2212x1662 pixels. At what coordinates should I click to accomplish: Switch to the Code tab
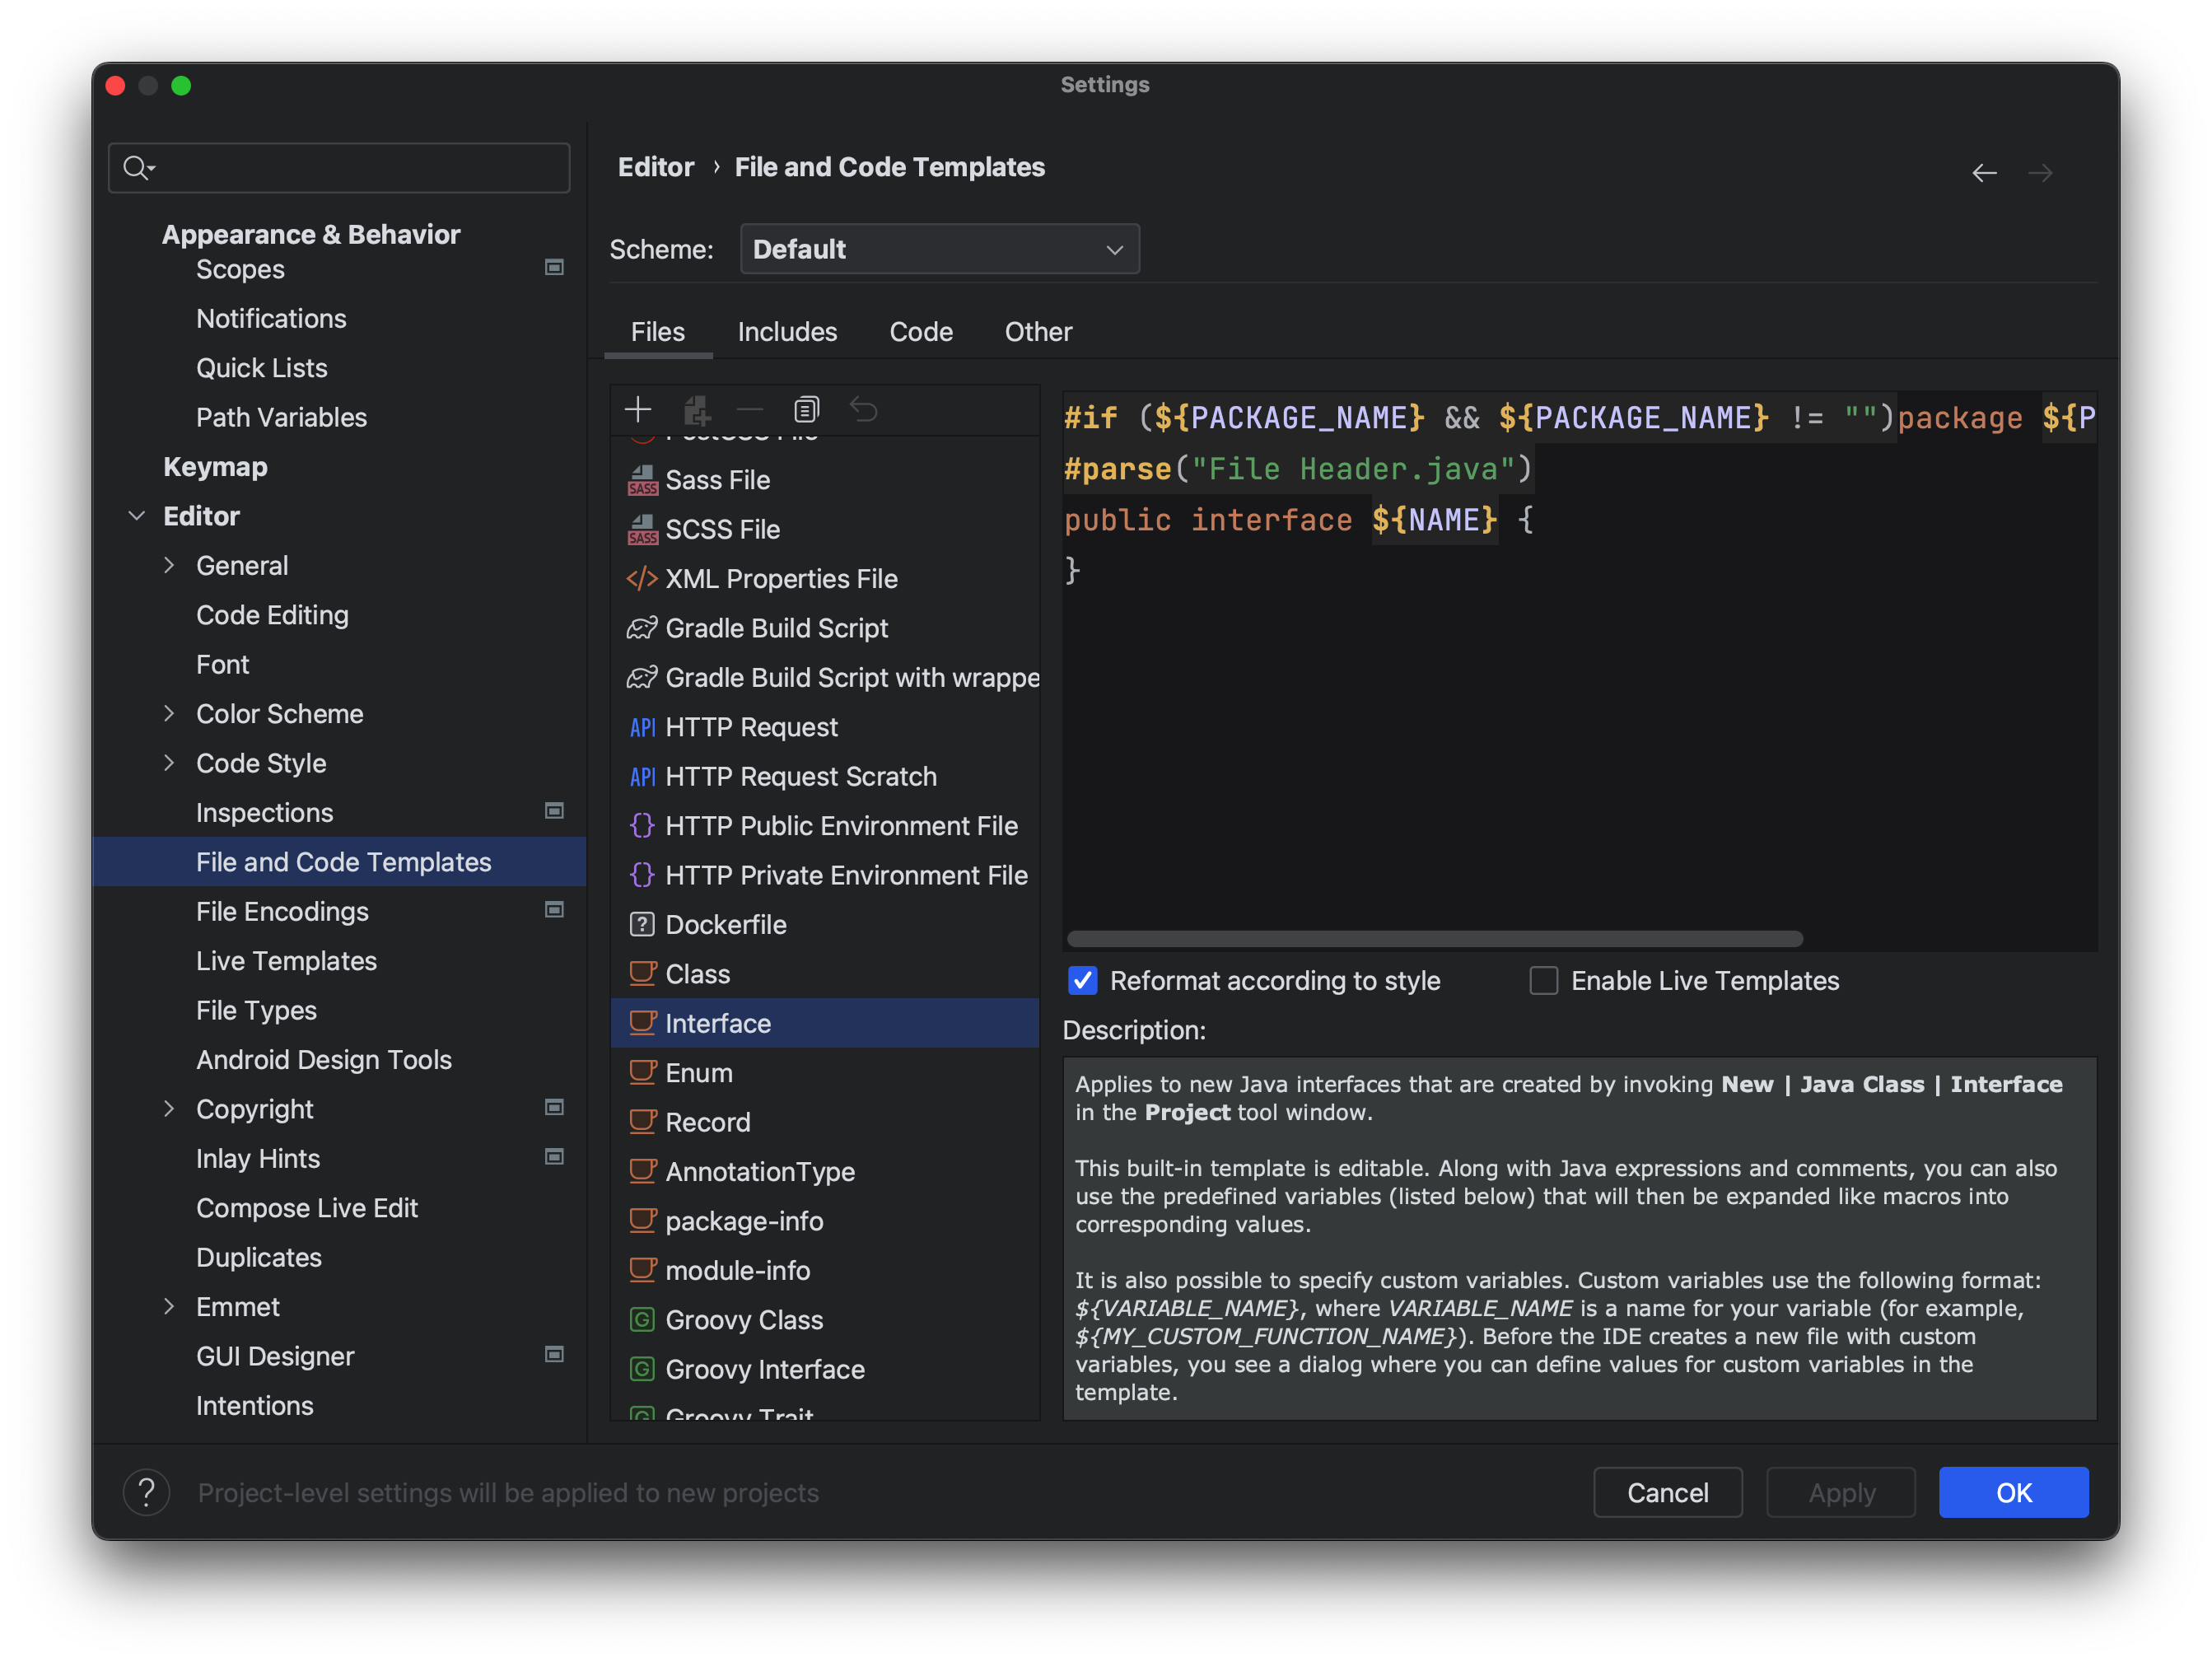coord(921,332)
